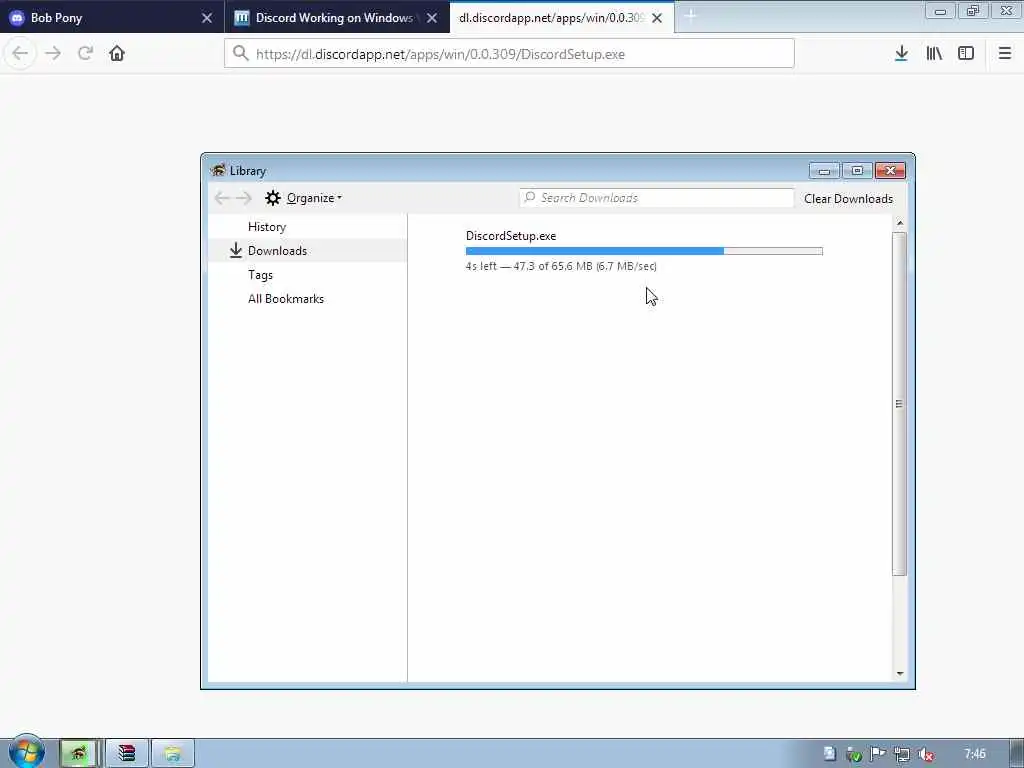Open the Downloads toolbar arrow
1024x768 pixels.
(x=901, y=54)
